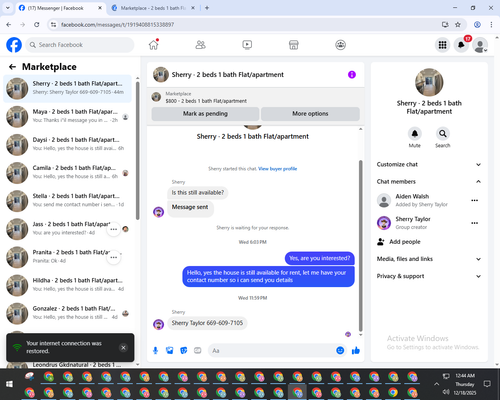Open taskbar notification center icon
Viewport: 500px width, 400px height.
[x=487, y=384]
